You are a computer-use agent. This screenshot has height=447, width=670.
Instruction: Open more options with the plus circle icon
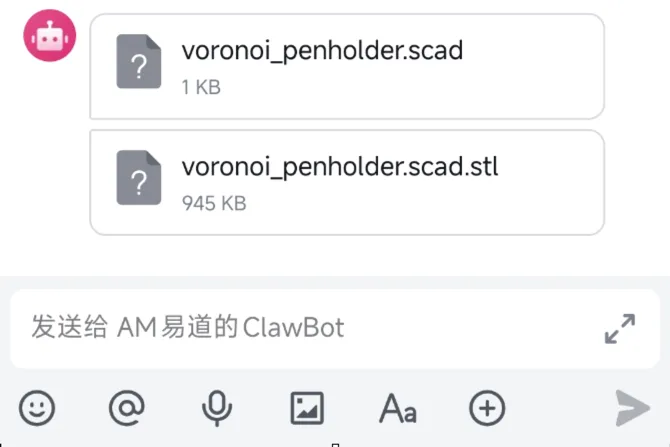pyautogui.click(x=487, y=408)
